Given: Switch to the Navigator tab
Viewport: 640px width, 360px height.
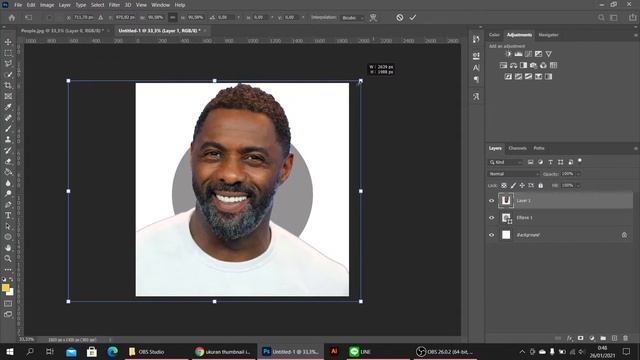Looking at the screenshot, I should (548, 35).
